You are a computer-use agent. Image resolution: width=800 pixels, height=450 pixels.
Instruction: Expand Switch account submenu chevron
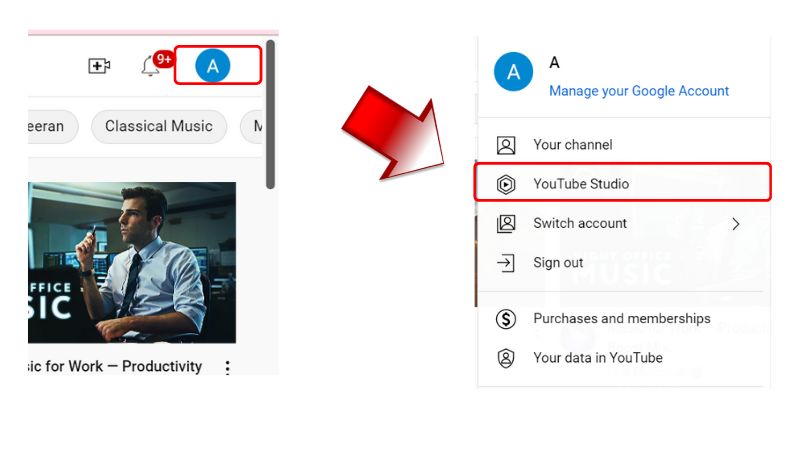735,224
